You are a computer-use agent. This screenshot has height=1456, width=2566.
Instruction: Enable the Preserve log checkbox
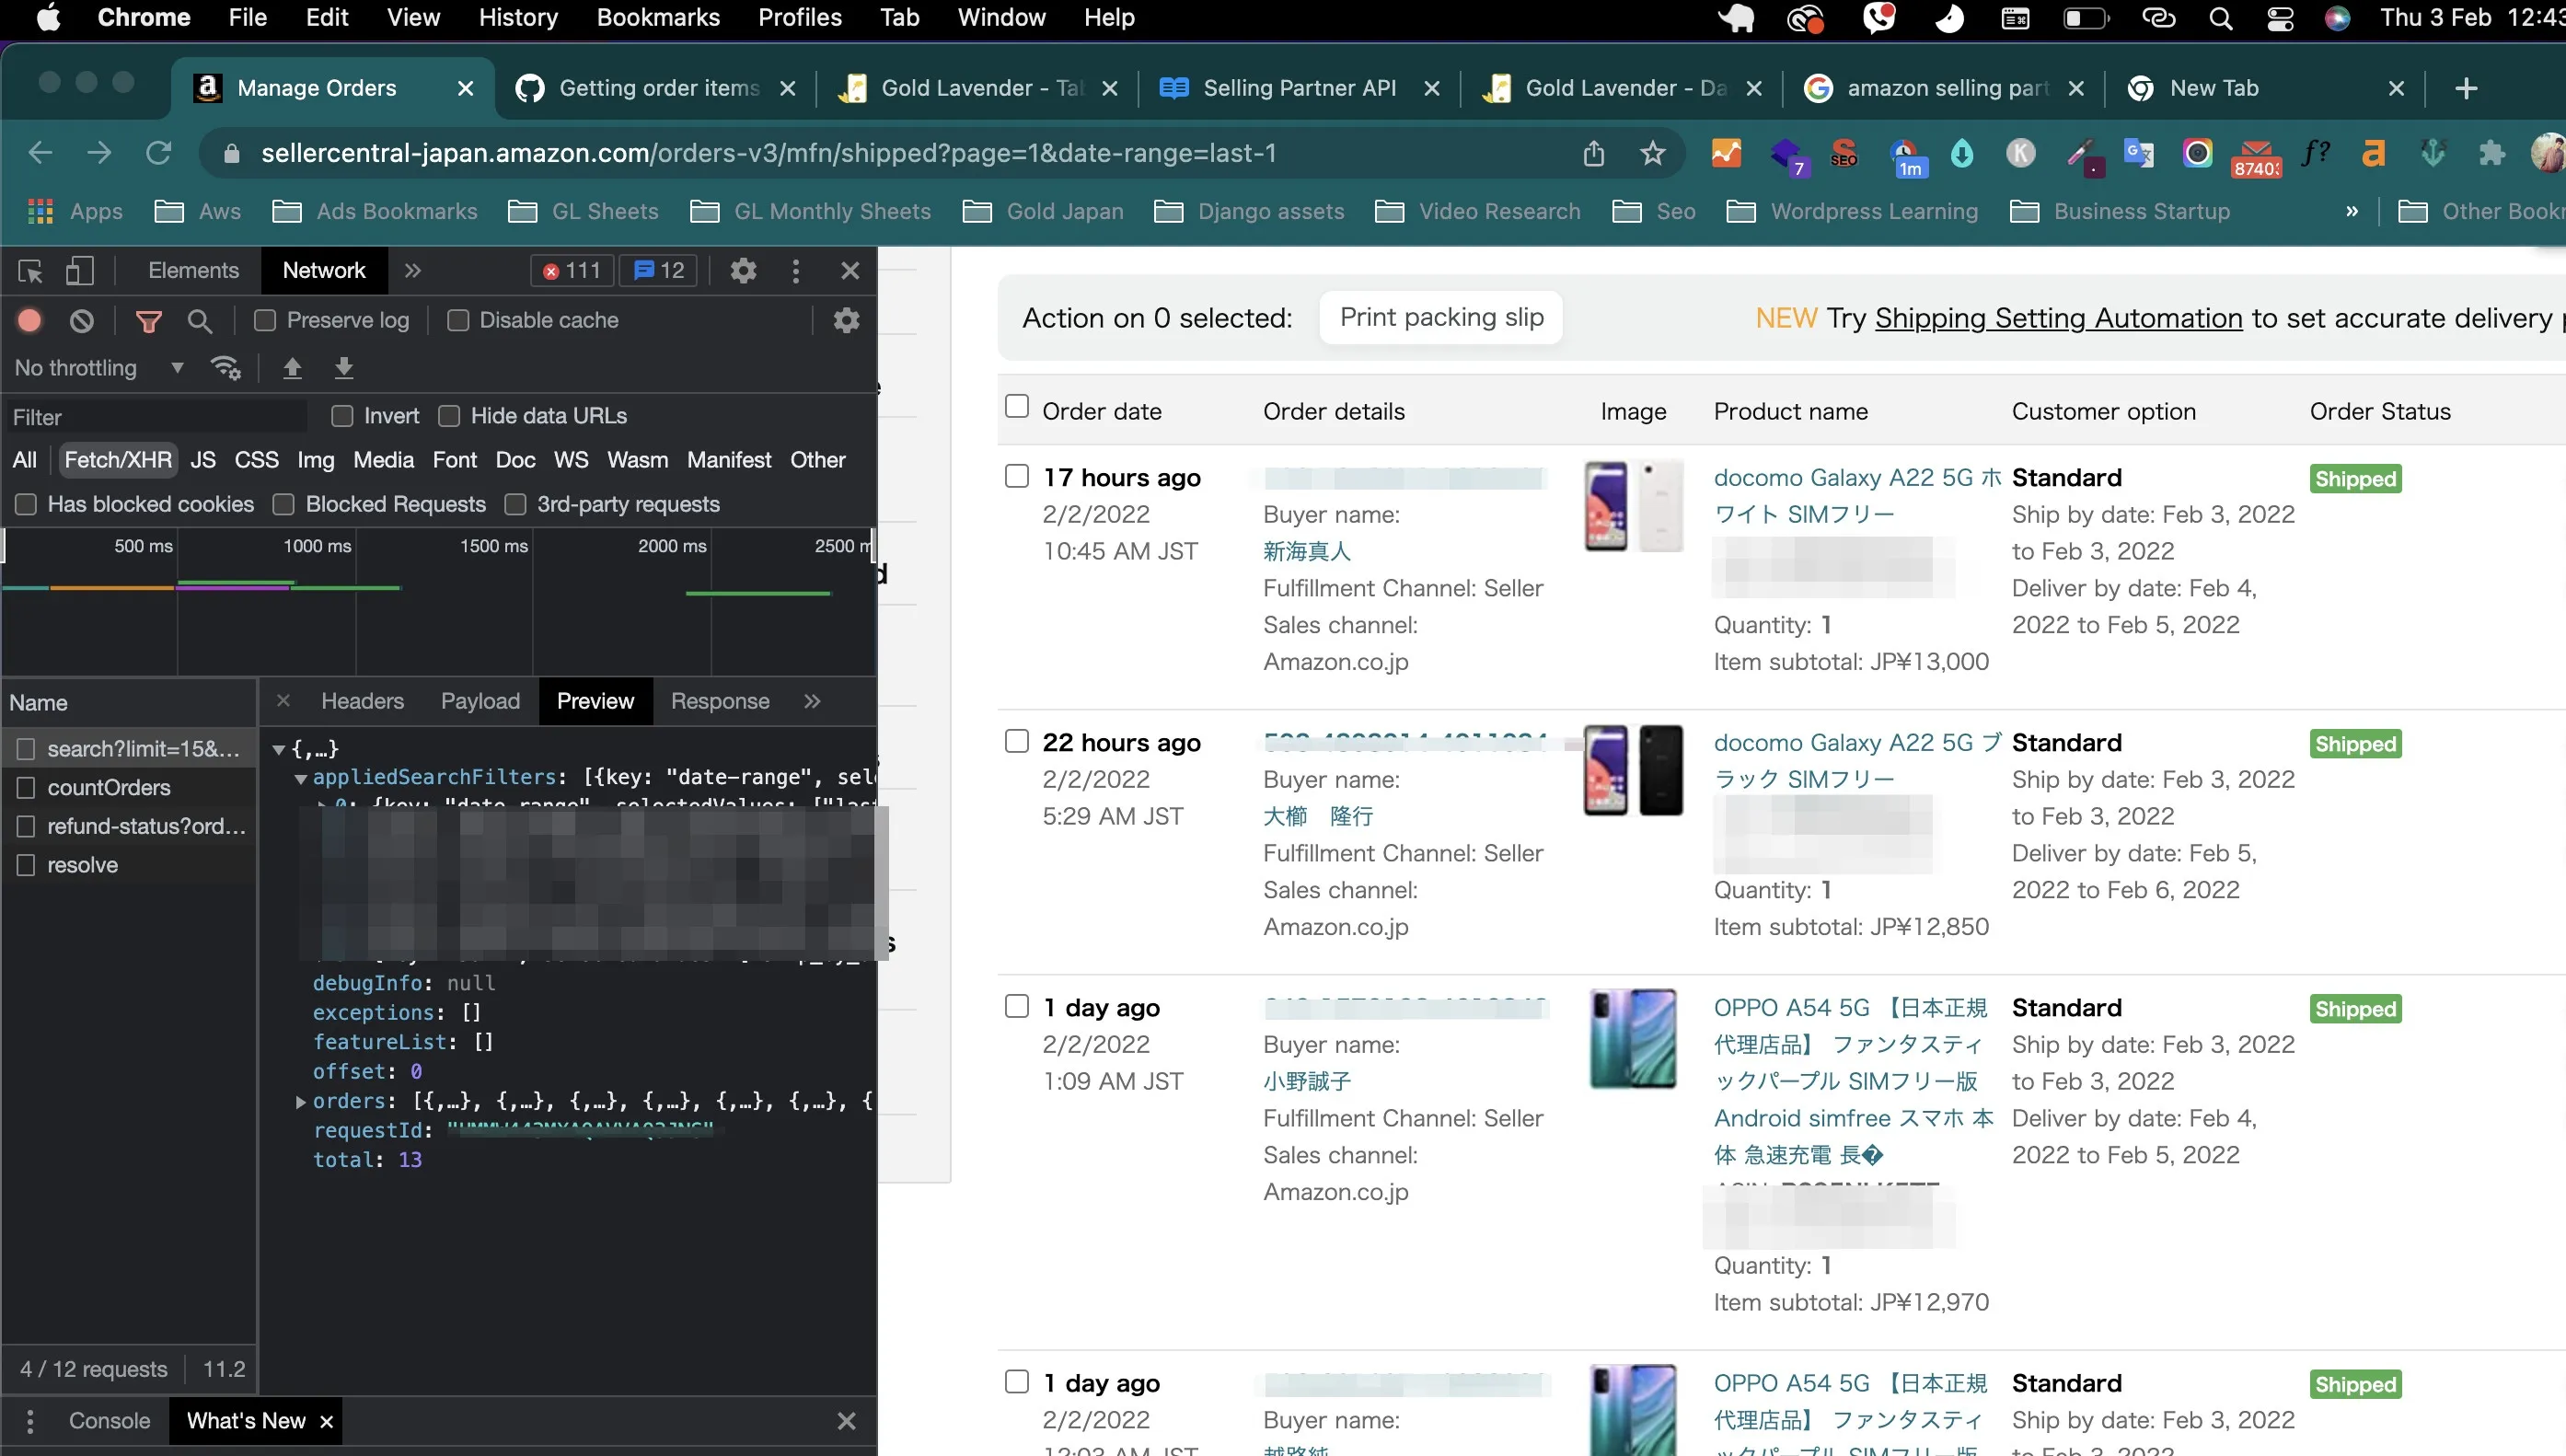(265, 320)
